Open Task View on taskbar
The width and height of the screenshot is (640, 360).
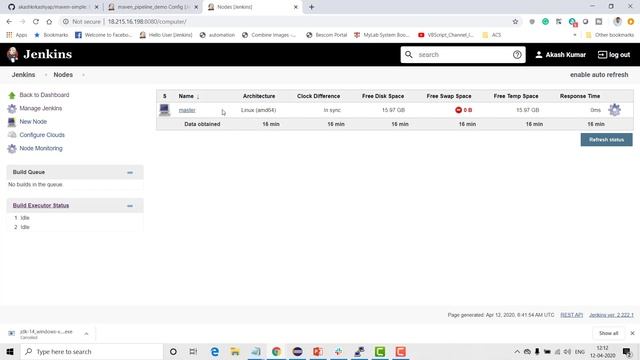(x=193, y=351)
